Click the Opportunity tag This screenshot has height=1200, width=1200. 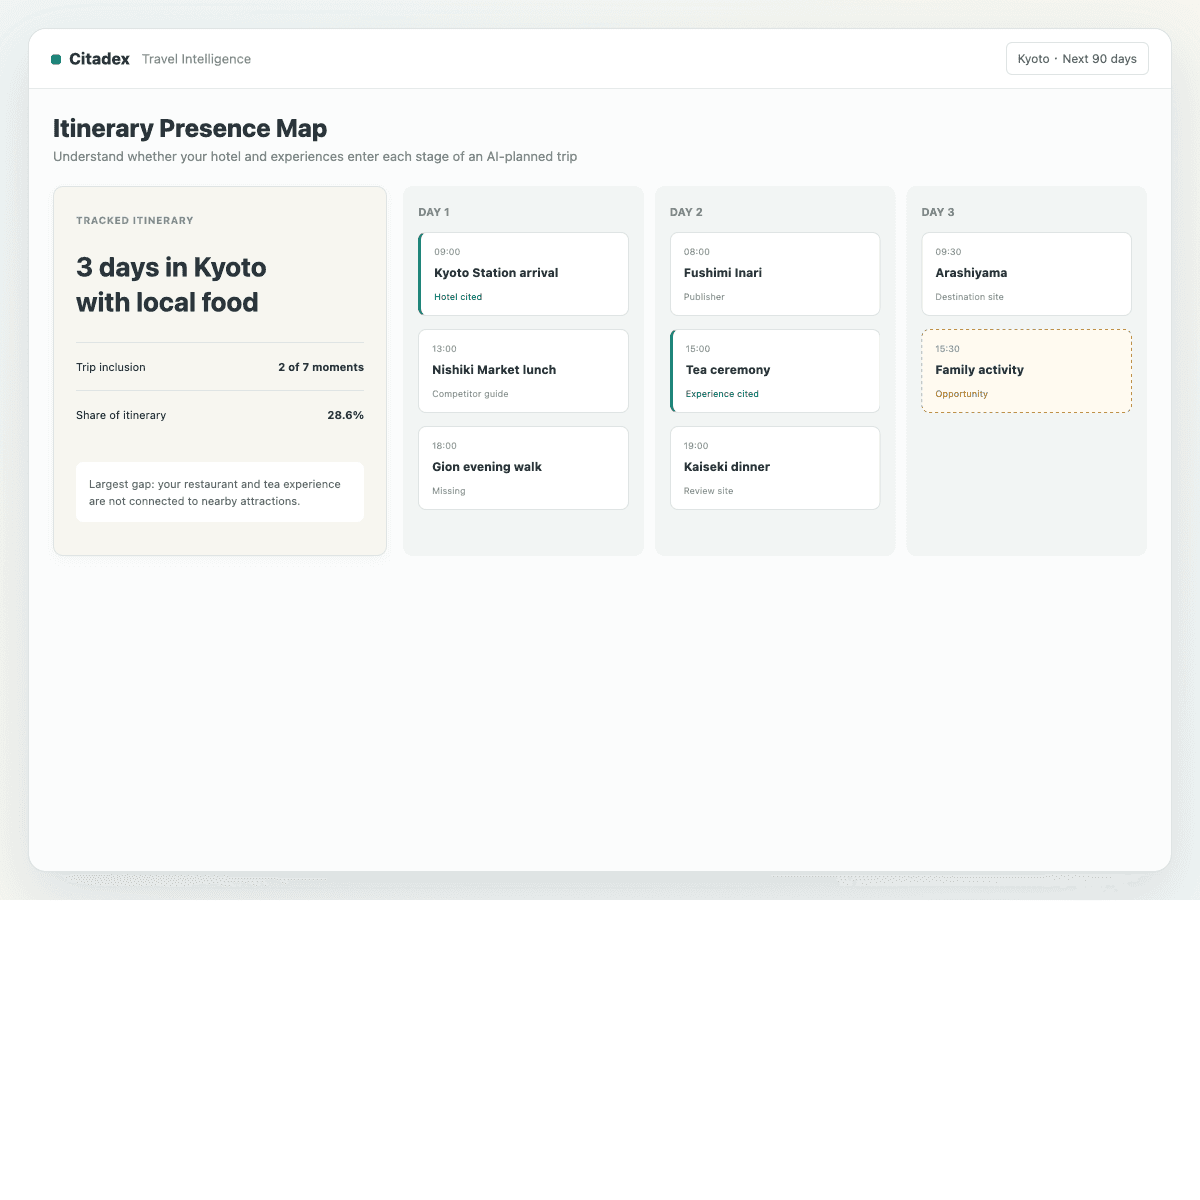961,394
